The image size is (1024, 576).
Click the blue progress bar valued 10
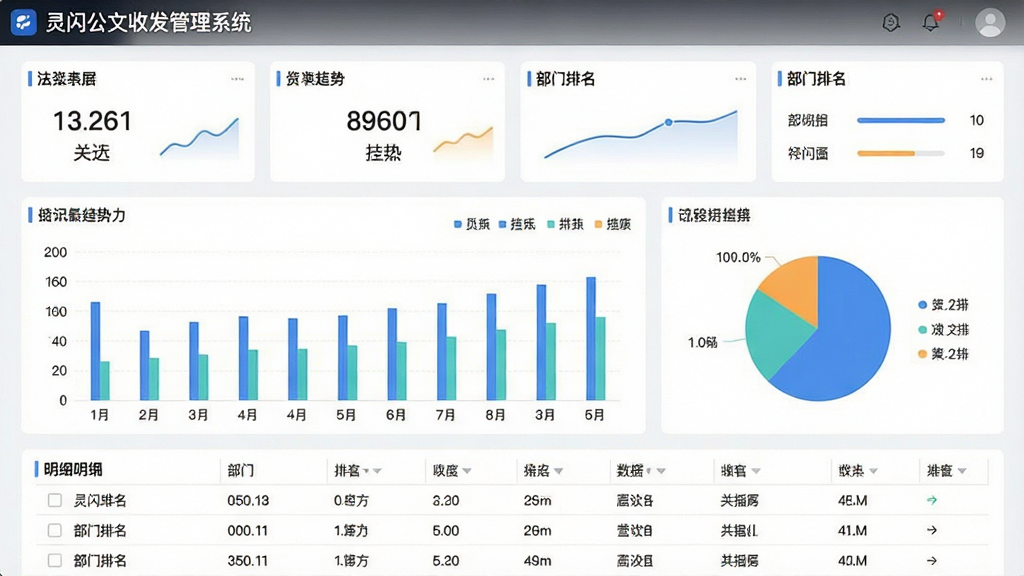(x=901, y=120)
